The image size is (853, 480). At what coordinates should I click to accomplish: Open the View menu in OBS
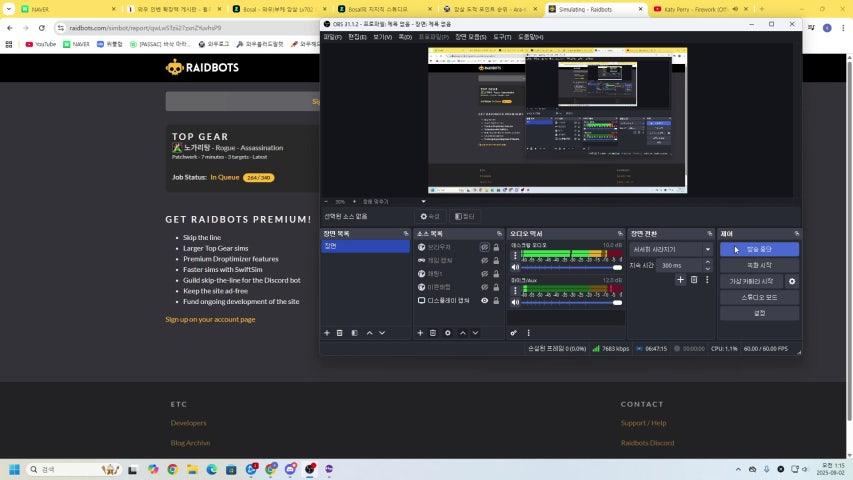coord(382,37)
